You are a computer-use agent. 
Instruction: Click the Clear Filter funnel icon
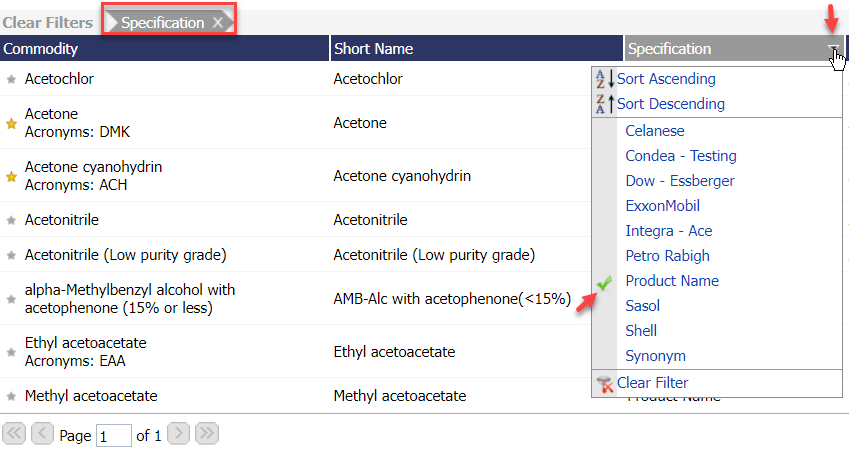click(604, 383)
